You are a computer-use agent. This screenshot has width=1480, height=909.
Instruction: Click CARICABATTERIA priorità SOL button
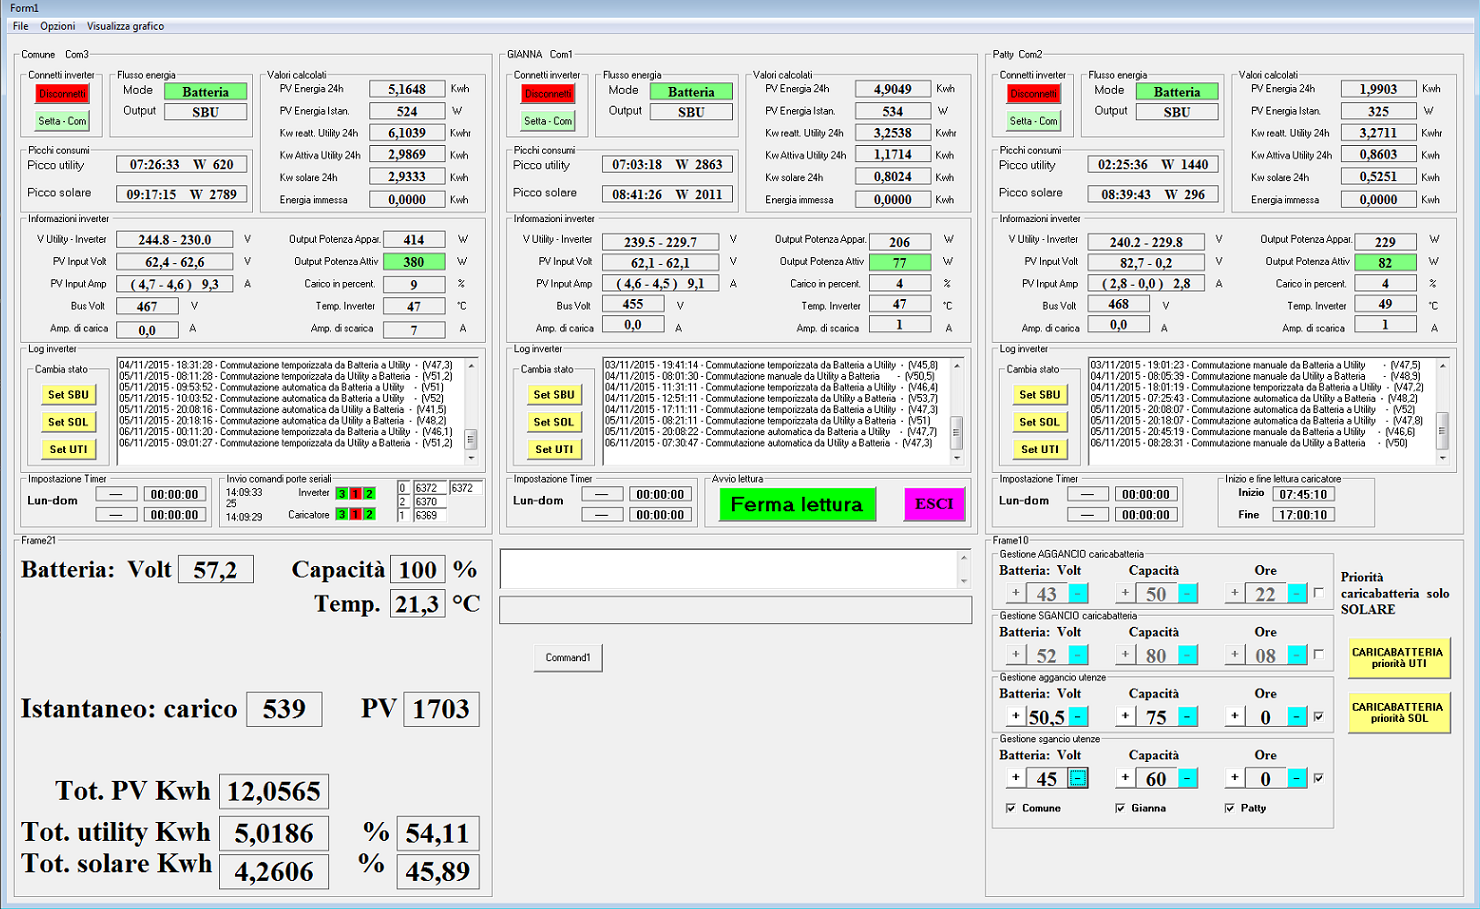(x=1398, y=713)
